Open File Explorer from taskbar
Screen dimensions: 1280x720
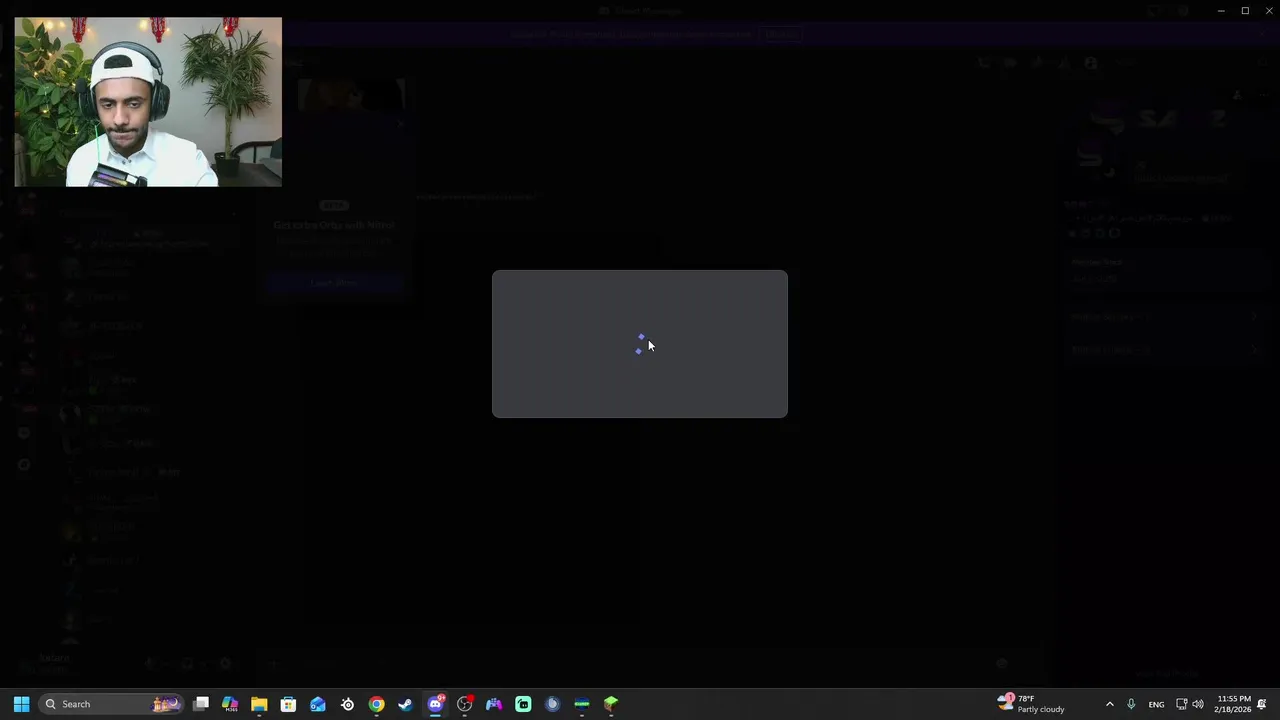pos(259,704)
